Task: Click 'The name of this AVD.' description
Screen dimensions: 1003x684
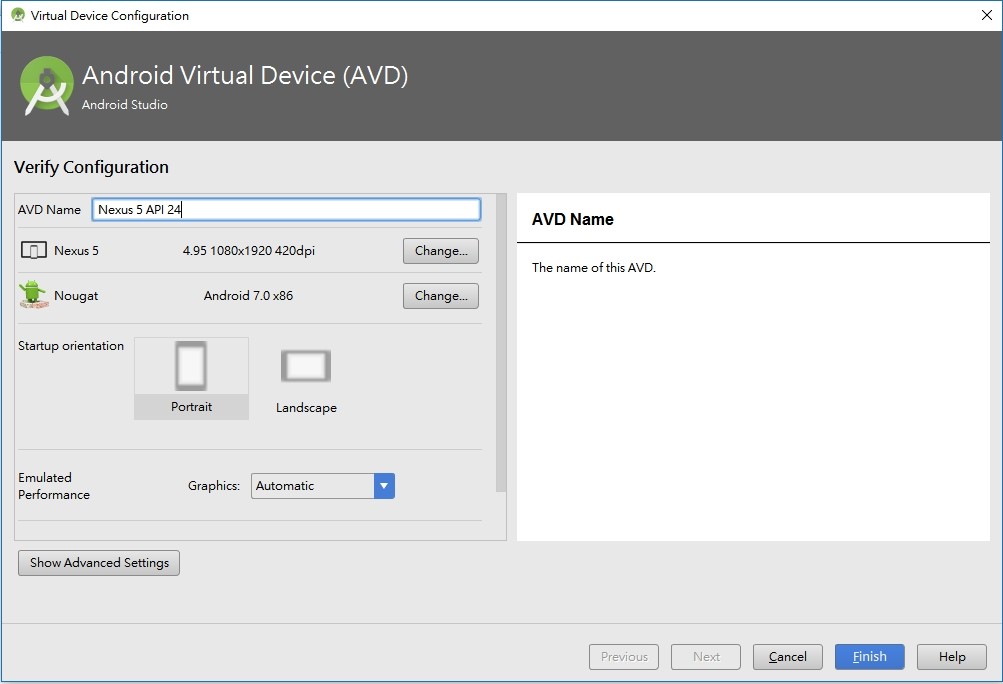Action: pyautogui.click(x=594, y=267)
